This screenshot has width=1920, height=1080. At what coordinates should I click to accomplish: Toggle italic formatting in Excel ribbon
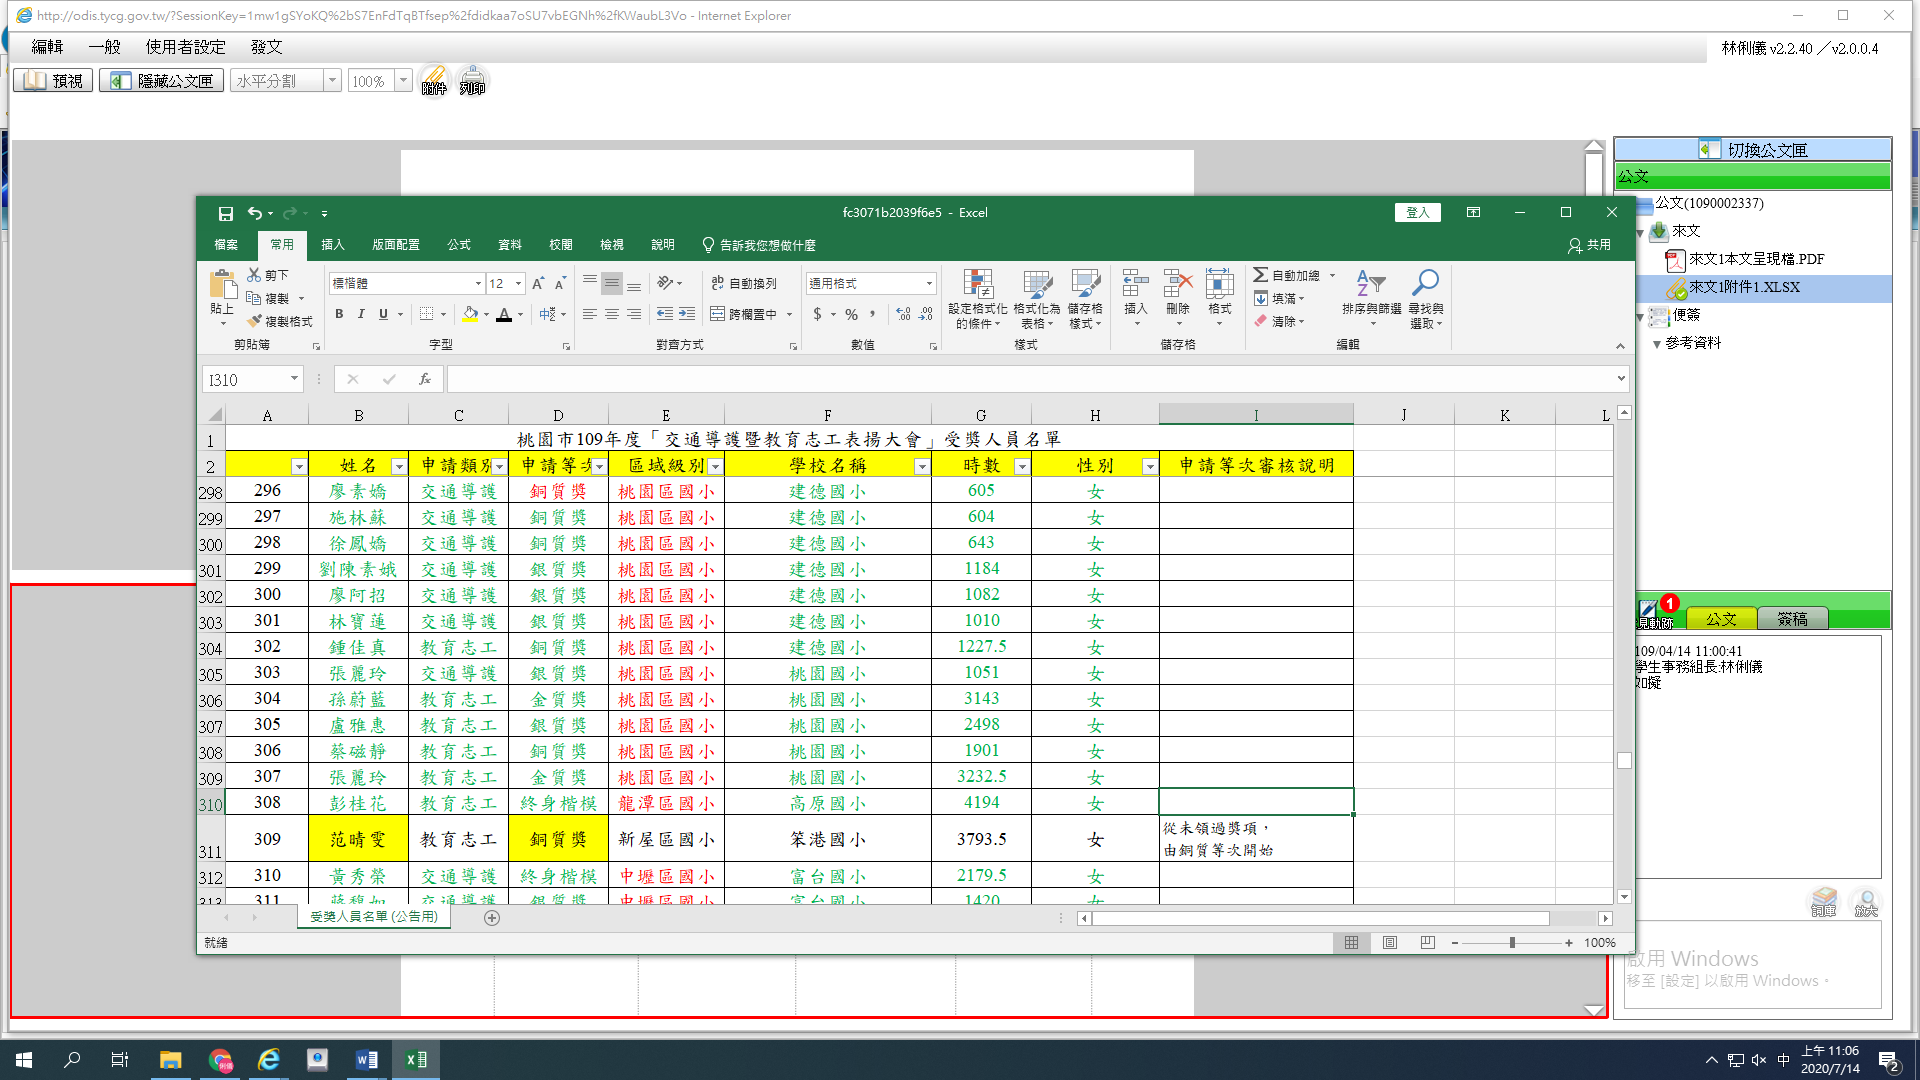[x=361, y=314]
